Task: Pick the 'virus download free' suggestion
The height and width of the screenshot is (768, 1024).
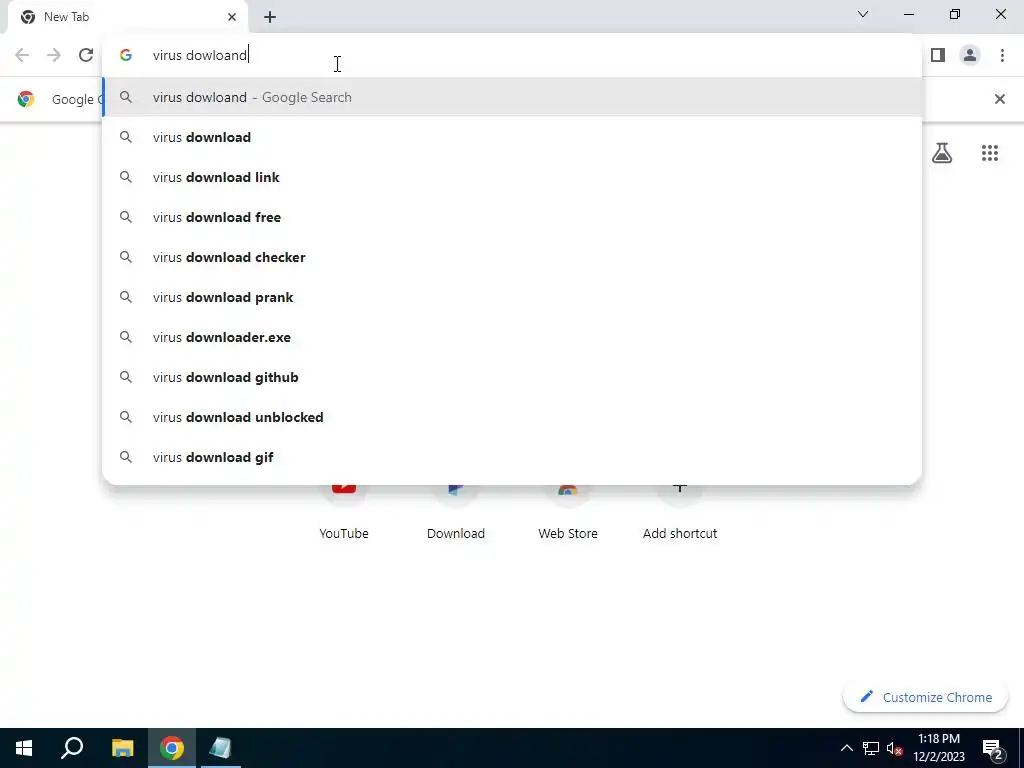Action: pos(512,217)
